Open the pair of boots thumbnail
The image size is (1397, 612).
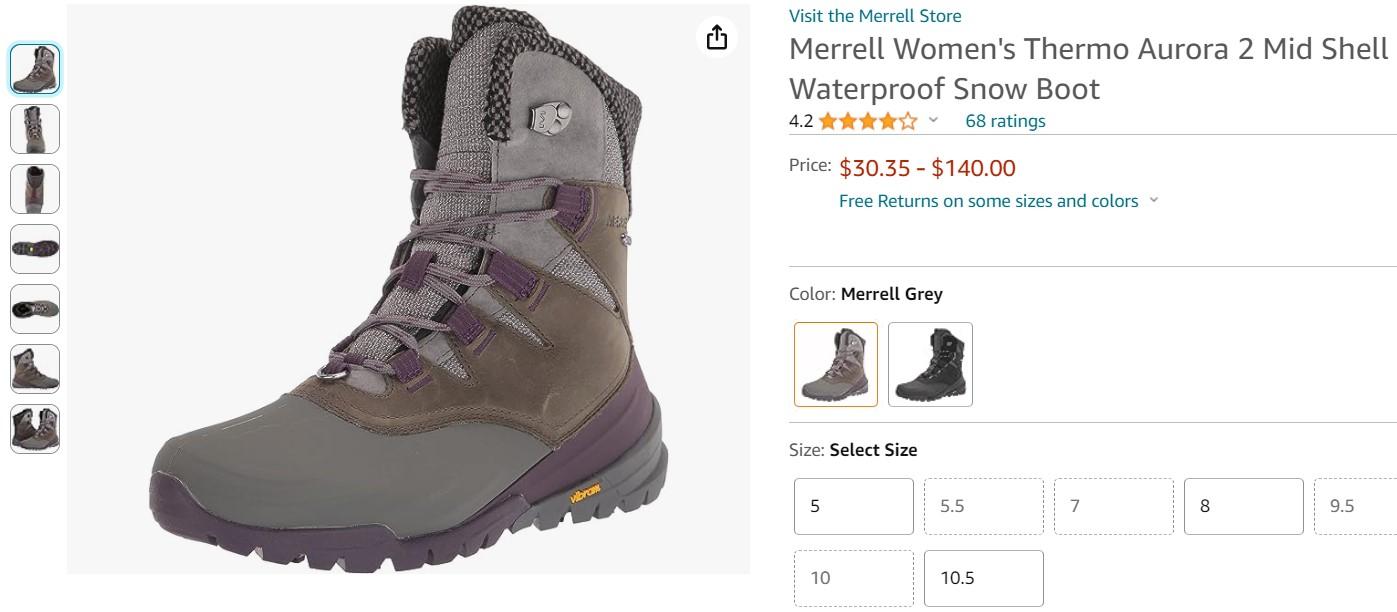(x=35, y=429)
